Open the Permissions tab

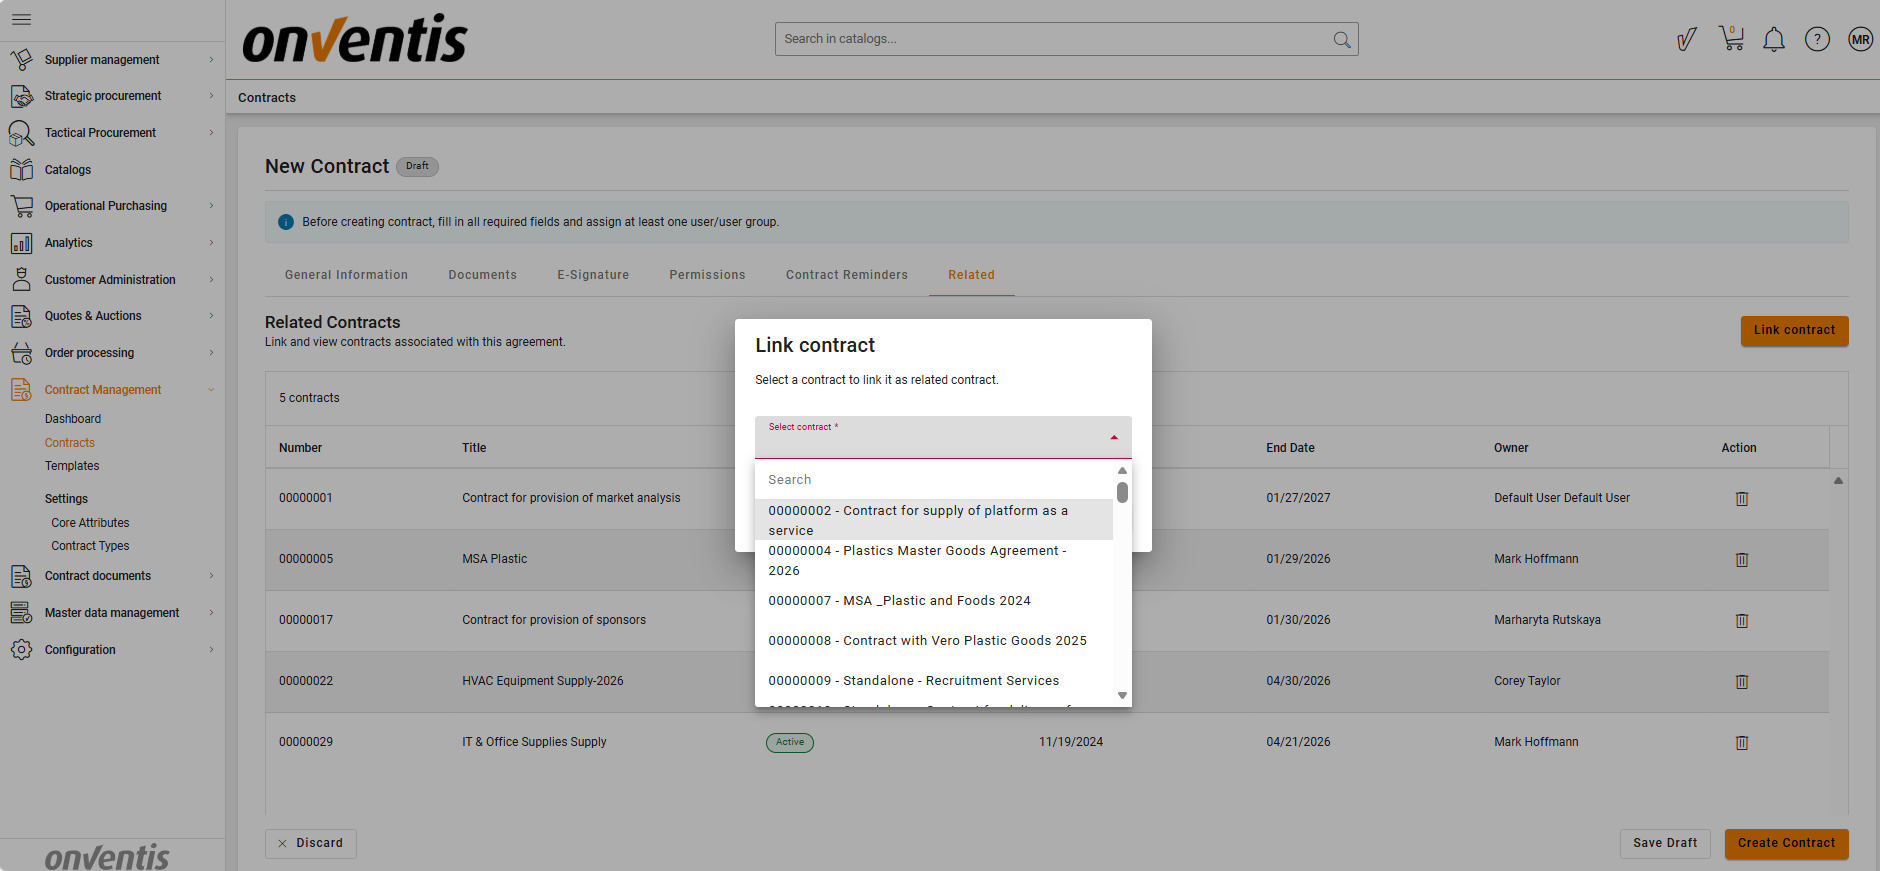coord(707,275)
